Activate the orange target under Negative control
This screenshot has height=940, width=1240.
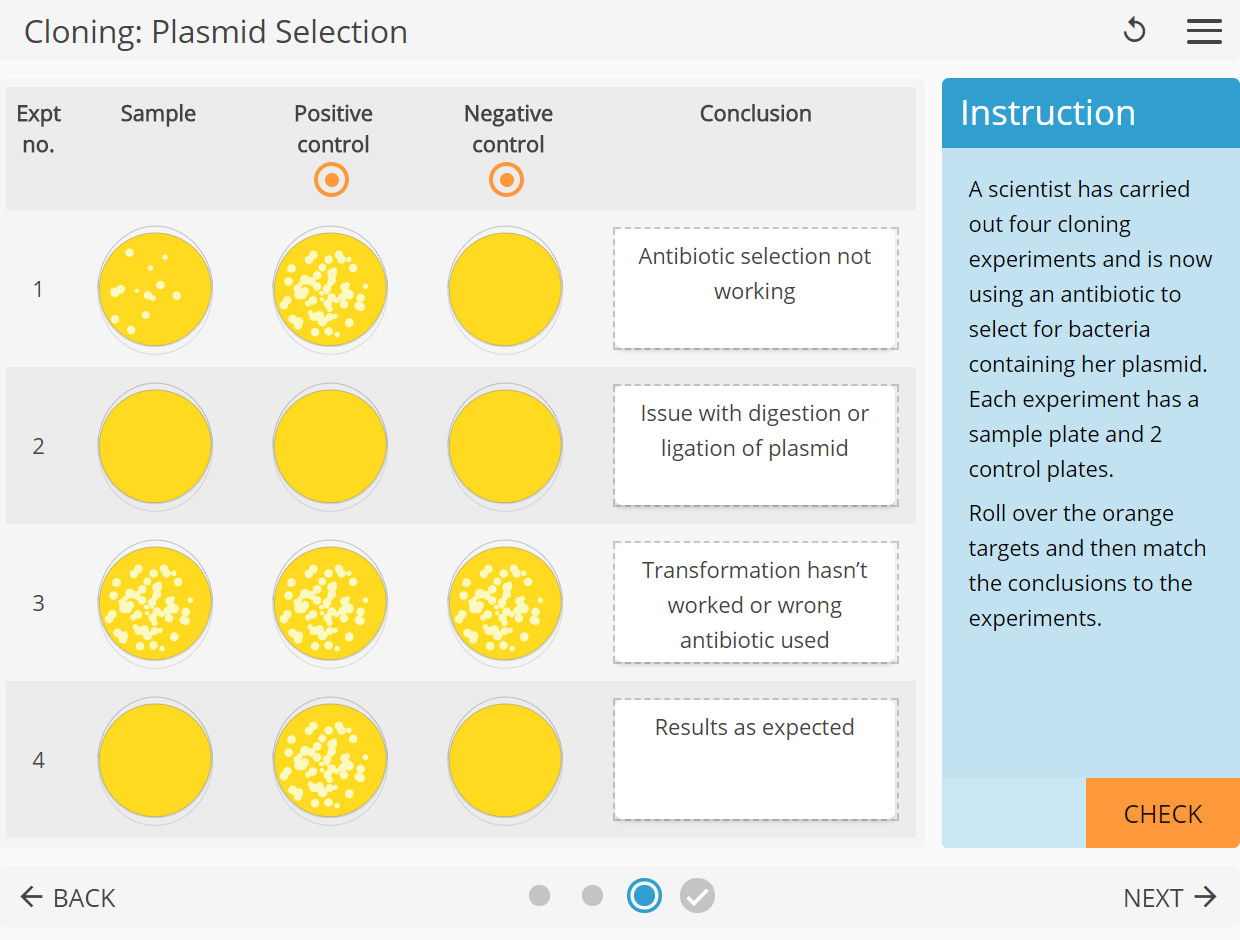[506, 180]
